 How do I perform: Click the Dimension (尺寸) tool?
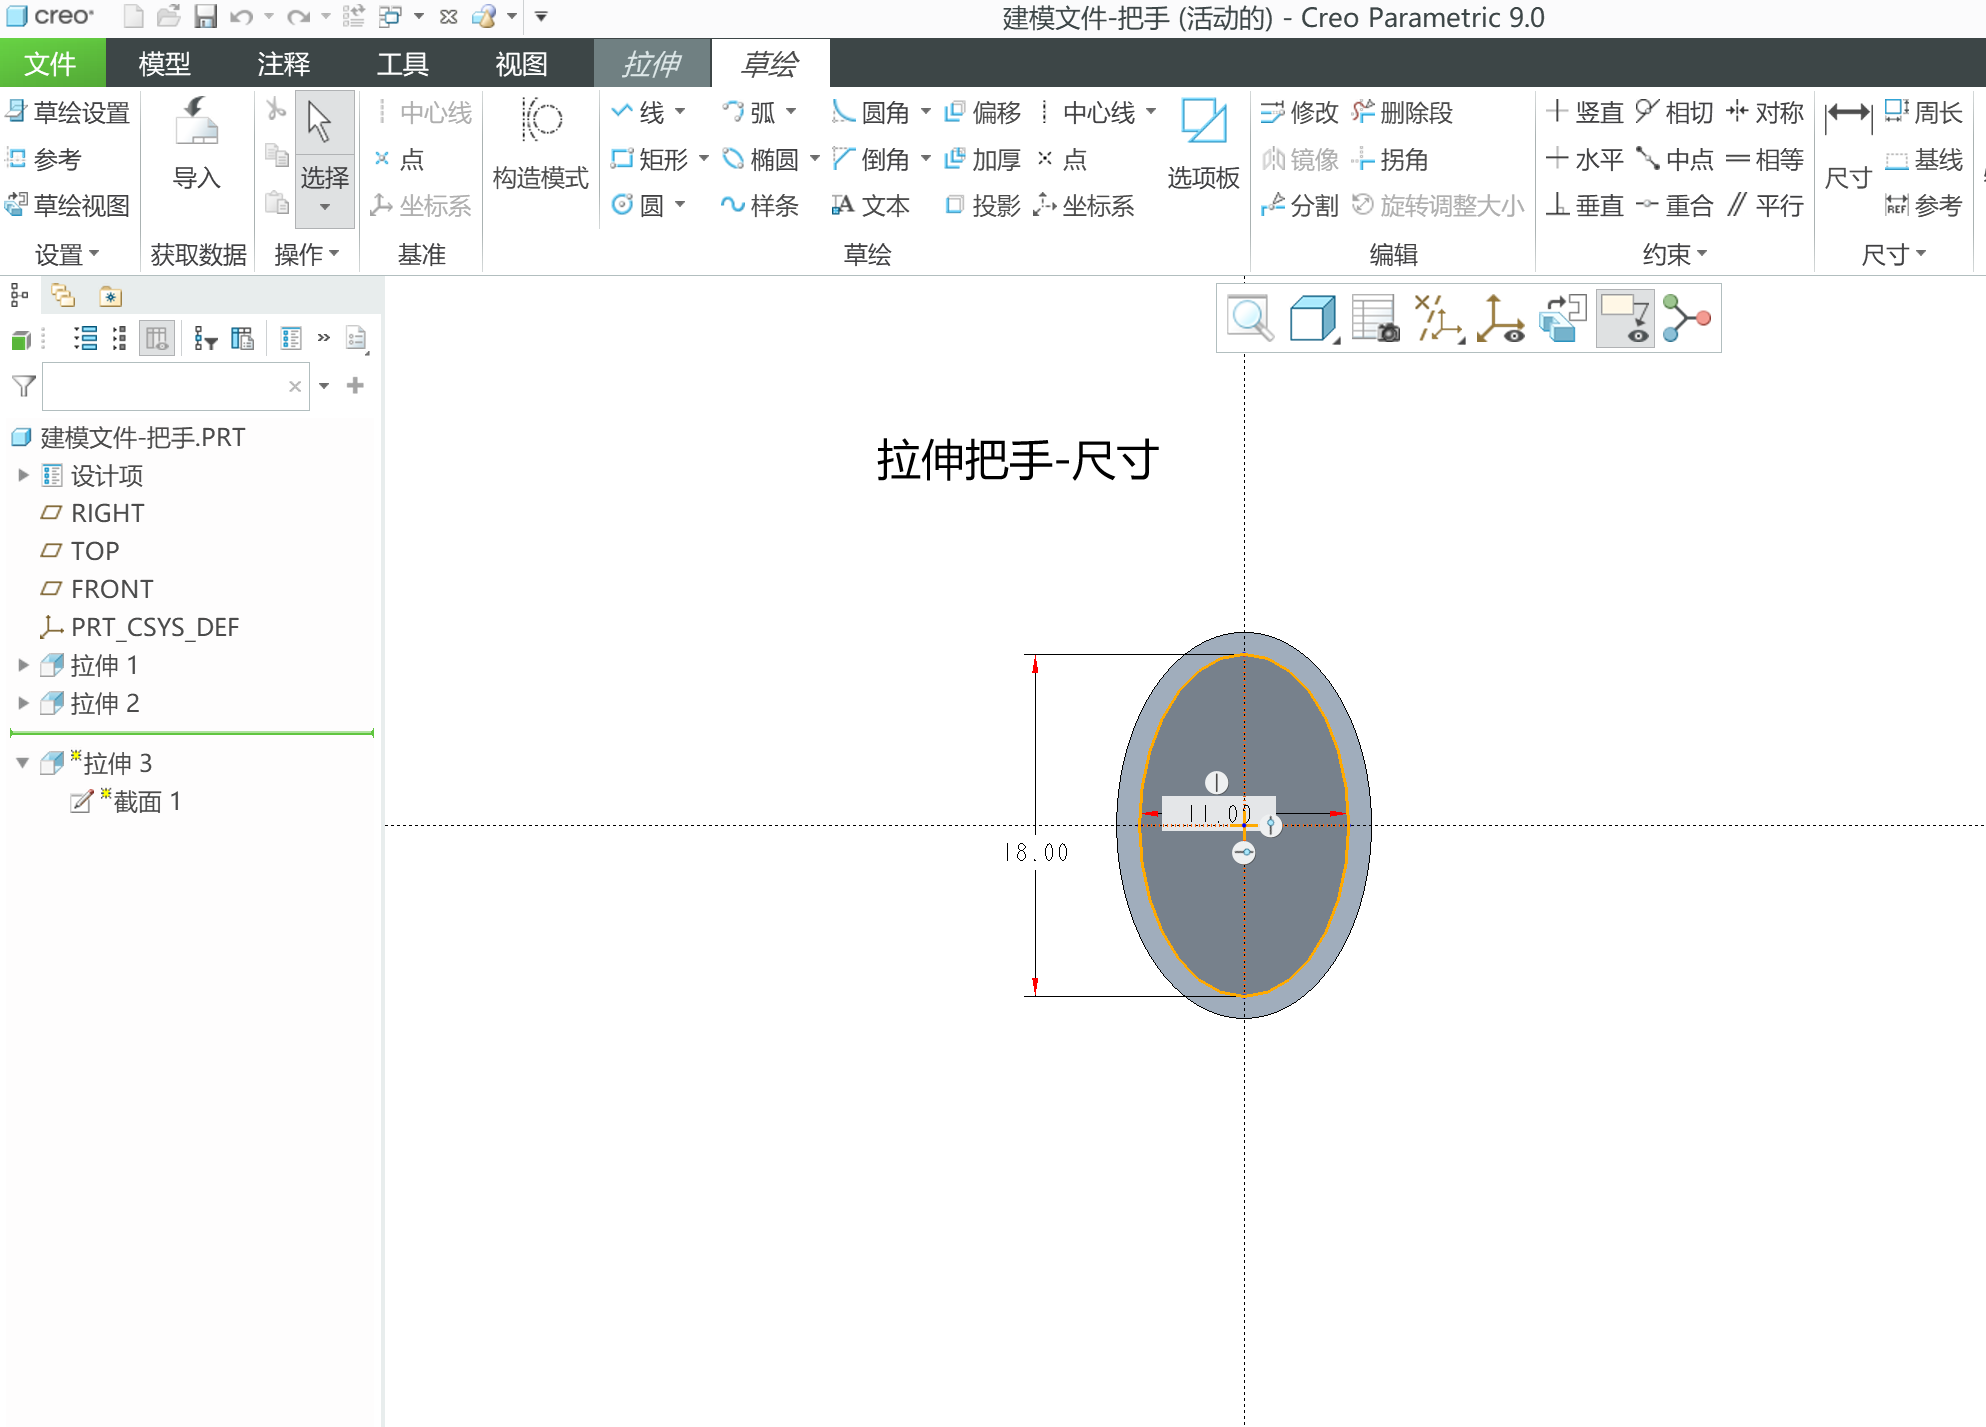1848,144
